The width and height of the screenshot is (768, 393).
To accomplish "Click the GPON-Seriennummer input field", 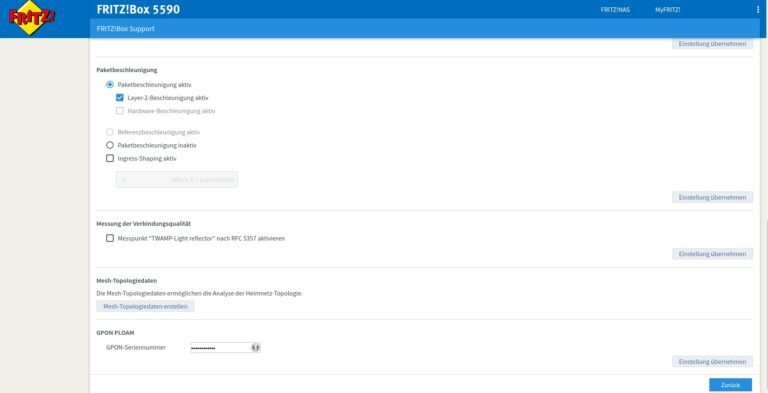I will 225,347.
